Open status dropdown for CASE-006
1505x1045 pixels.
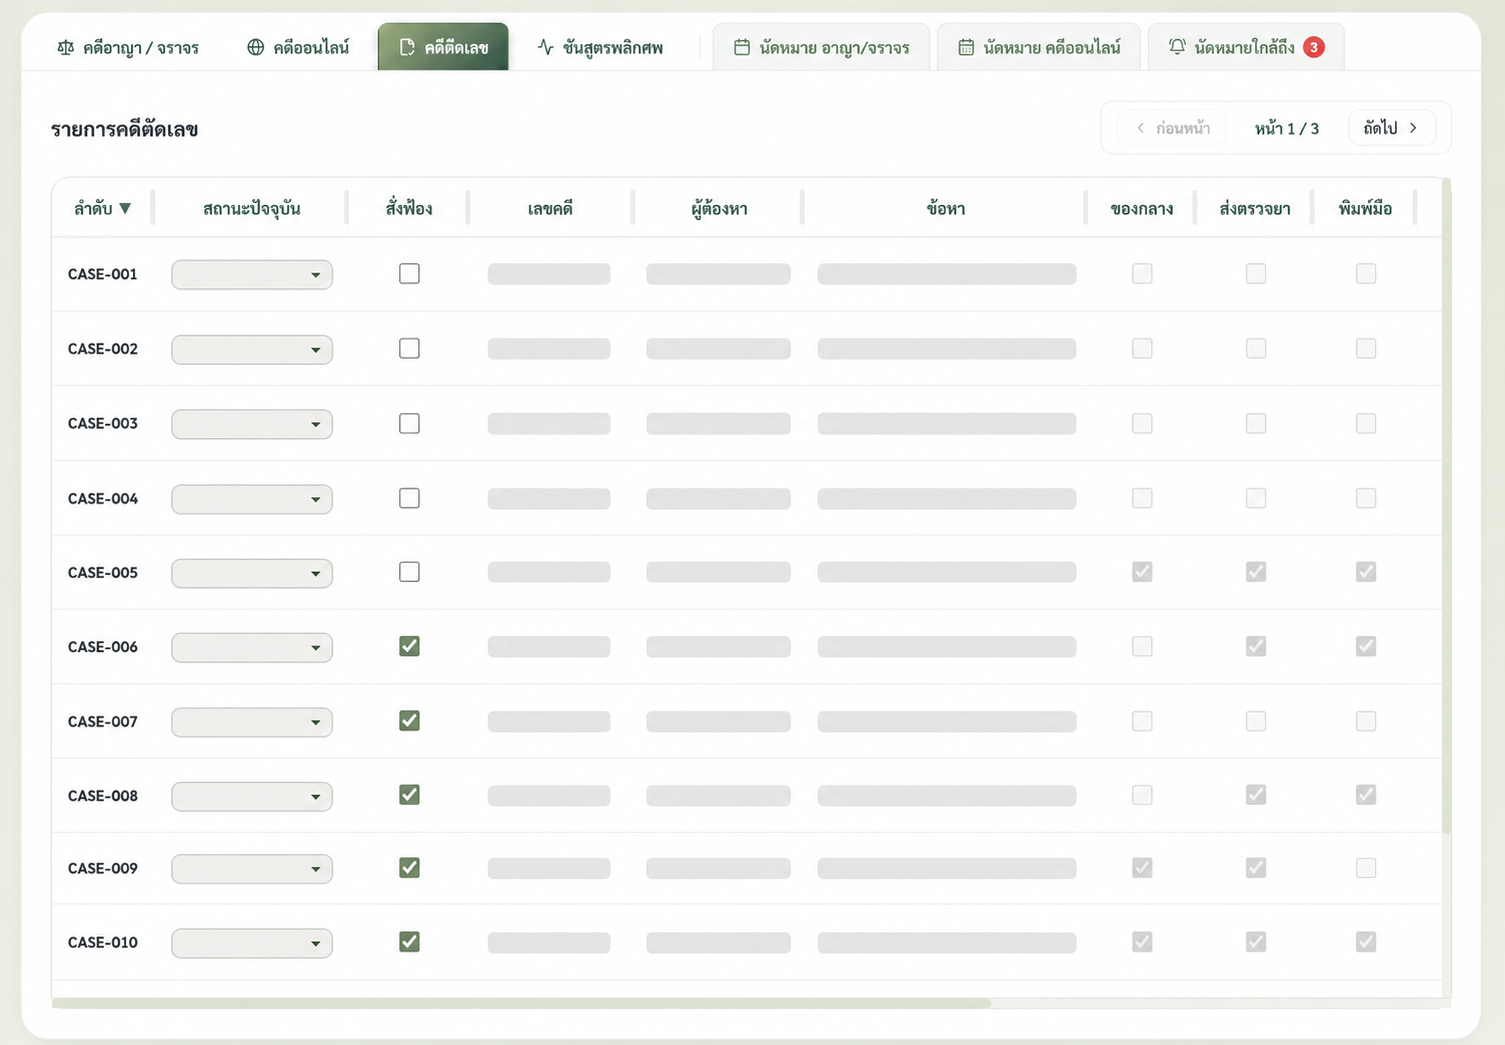252,647
